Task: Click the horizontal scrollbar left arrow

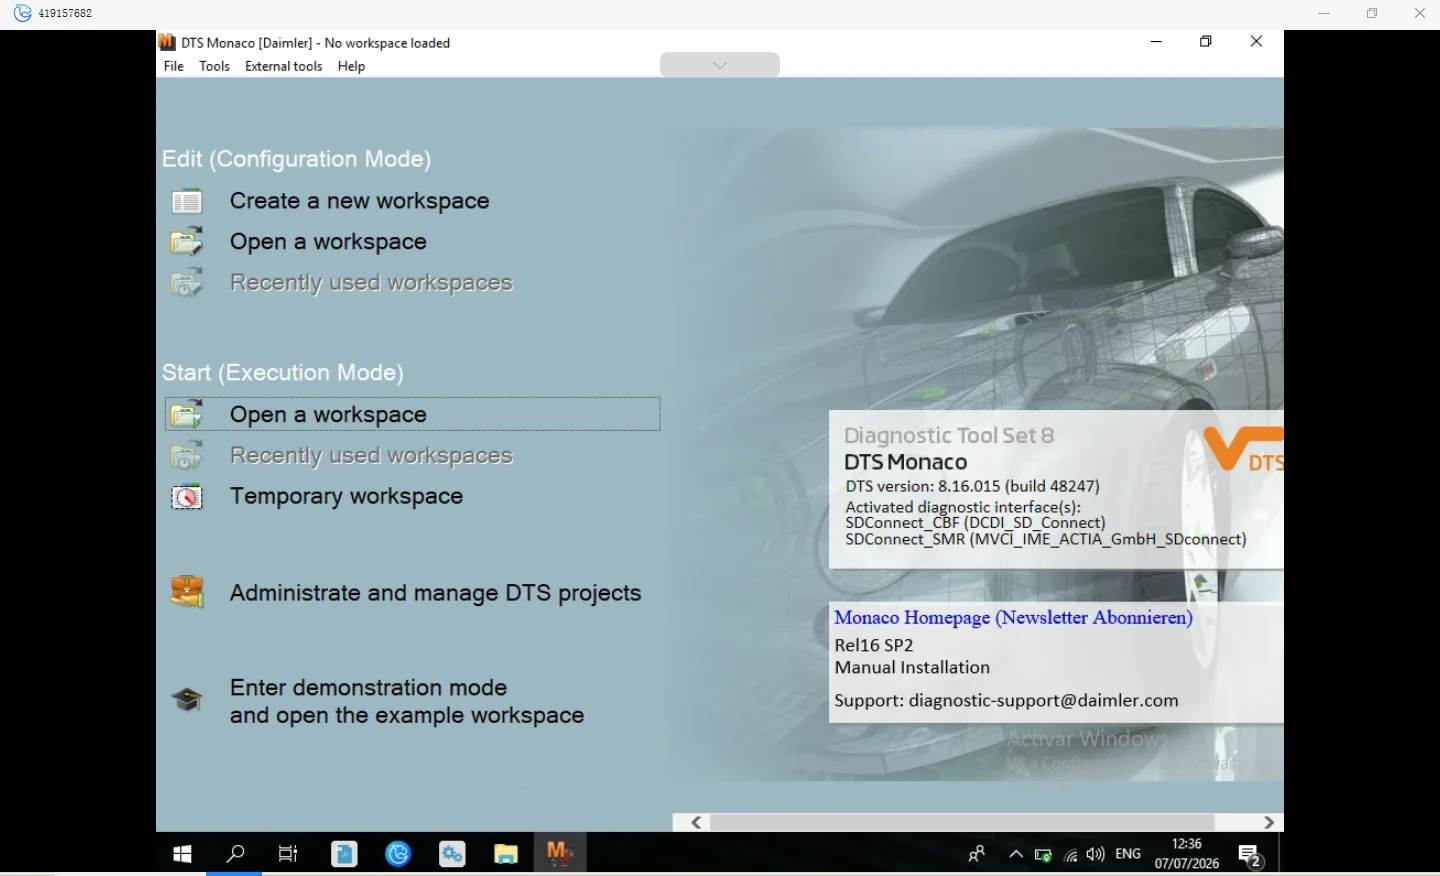Action: (696, 822)
